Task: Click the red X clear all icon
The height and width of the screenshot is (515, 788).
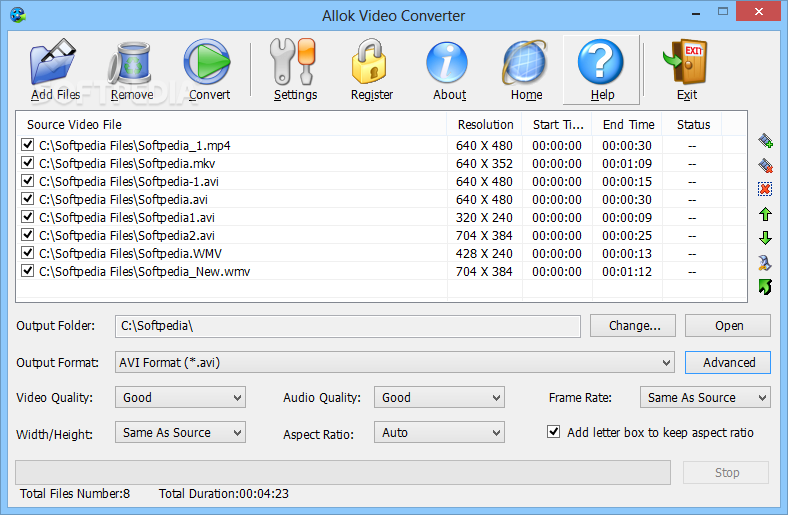Action: (x=765, y=189)
